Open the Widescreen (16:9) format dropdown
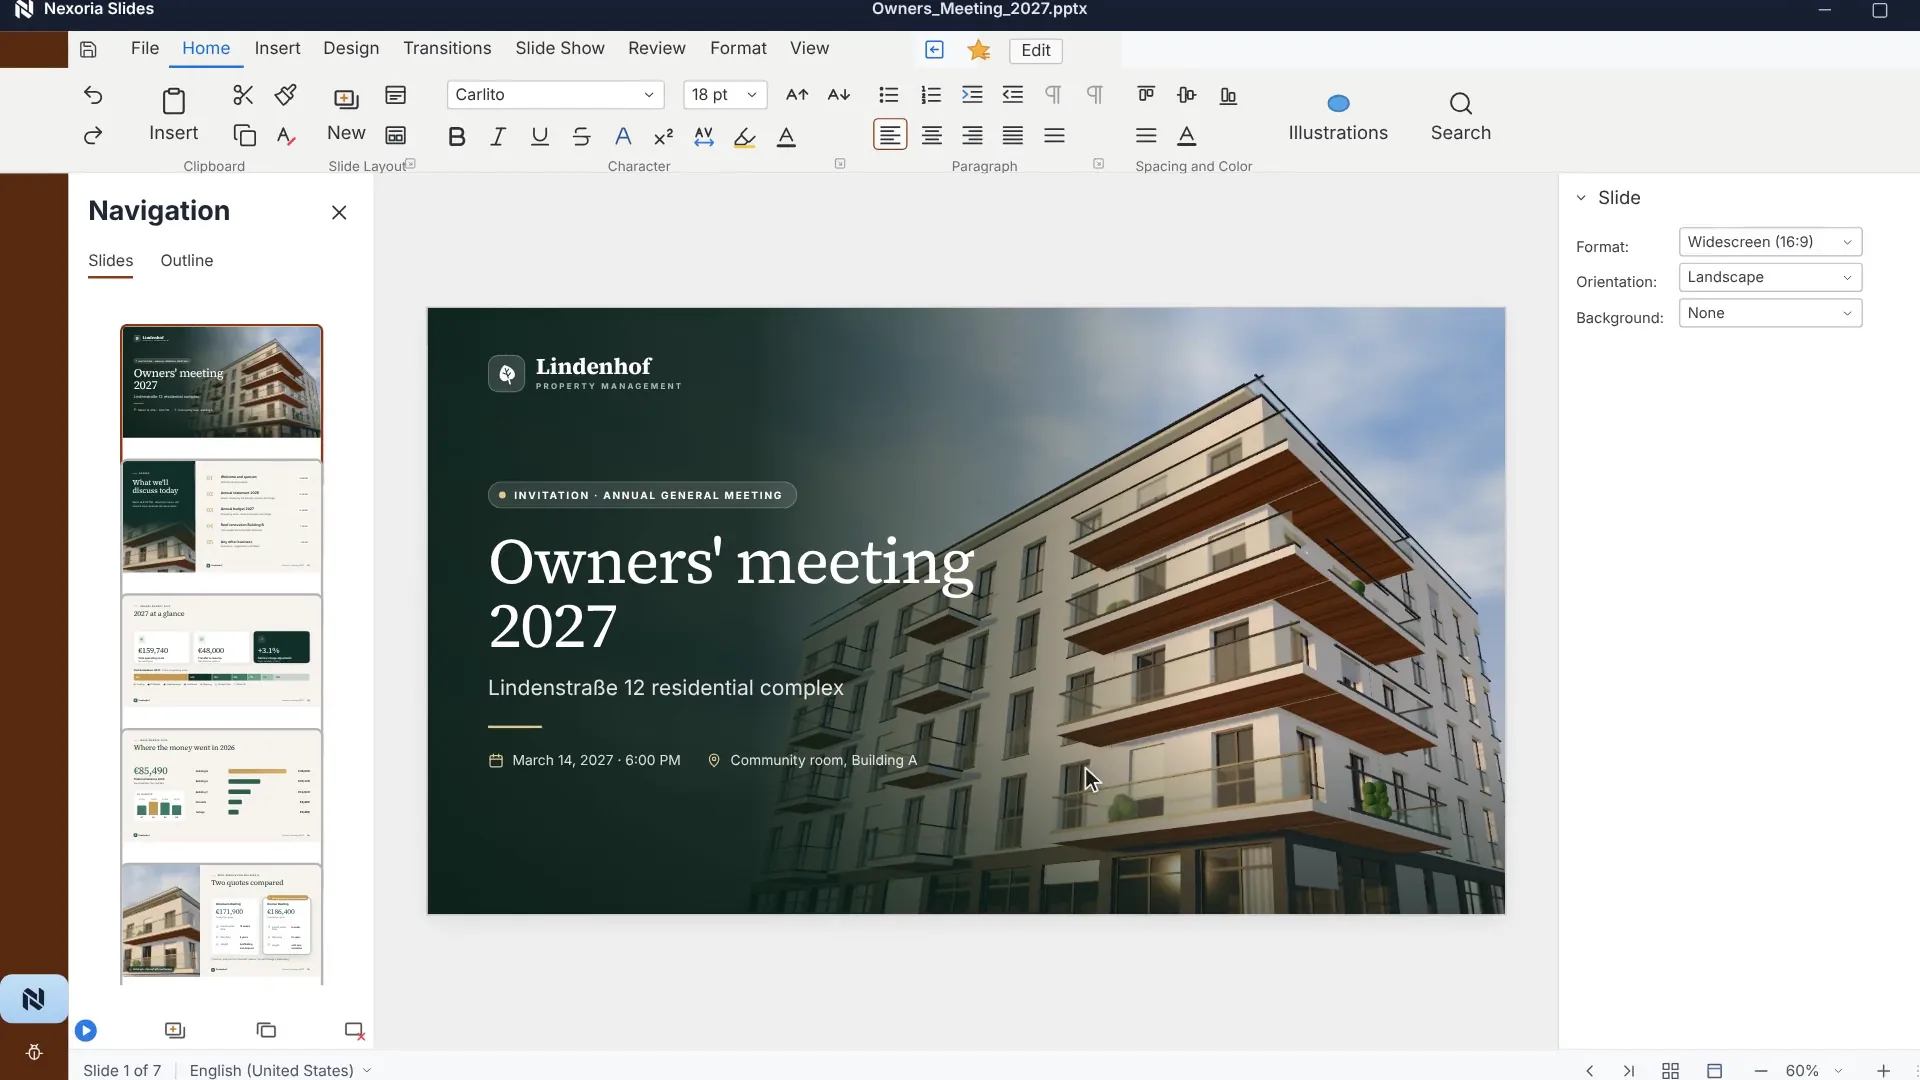Screen dimensions: 1920x1080 1770,242
